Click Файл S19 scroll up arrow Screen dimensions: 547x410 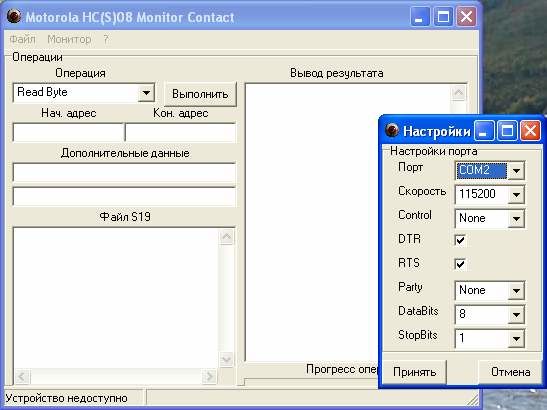coord(227,237)
